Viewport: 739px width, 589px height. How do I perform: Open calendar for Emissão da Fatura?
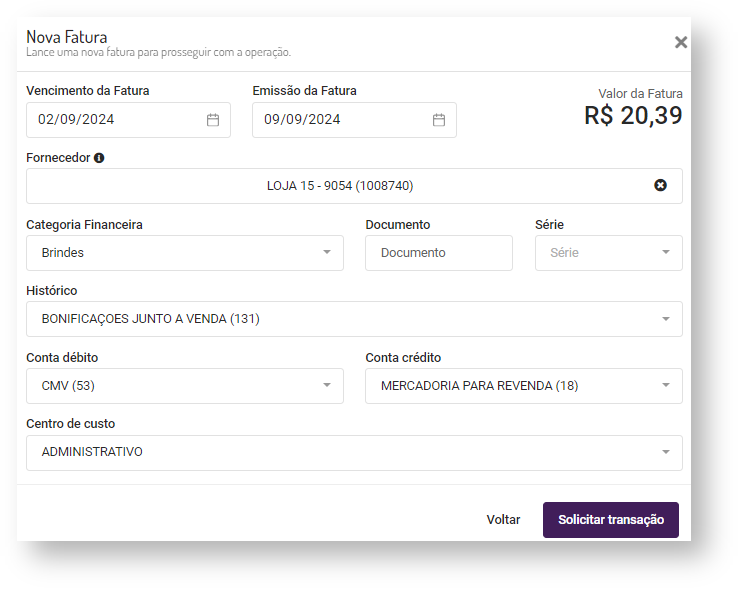[x=439, y=120]
